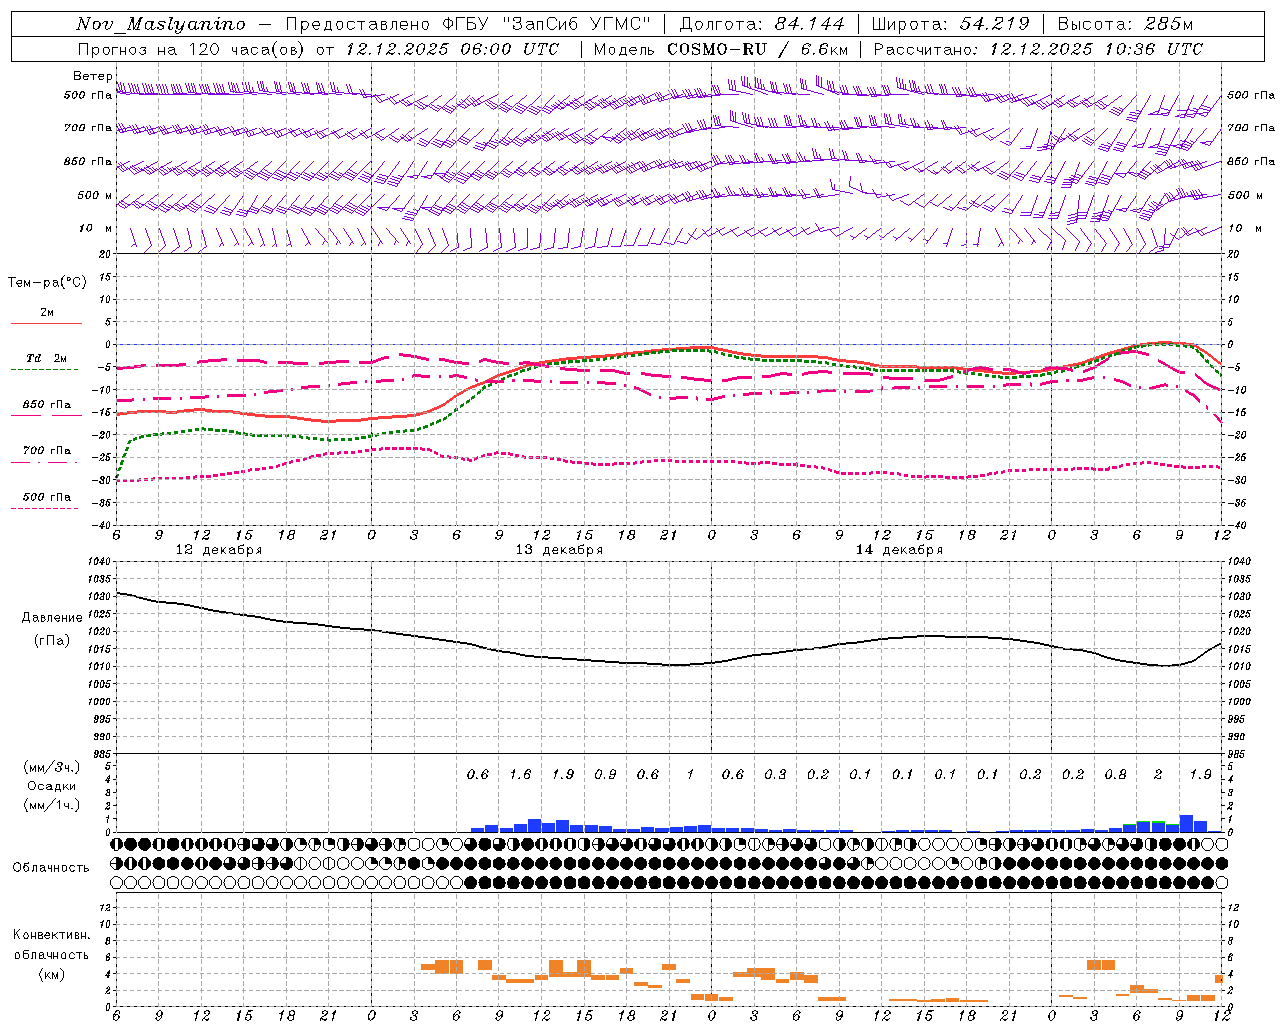Click the model label COSMO-RU / 6.6км
The height and width of the screenshot is (1024, 1280).
758,49
